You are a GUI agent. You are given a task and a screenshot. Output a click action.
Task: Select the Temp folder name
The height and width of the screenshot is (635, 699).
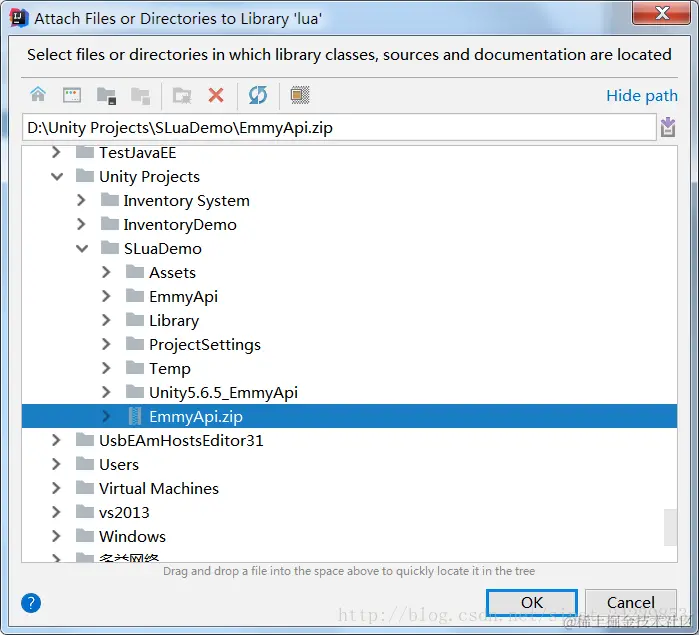coord(169,369)
